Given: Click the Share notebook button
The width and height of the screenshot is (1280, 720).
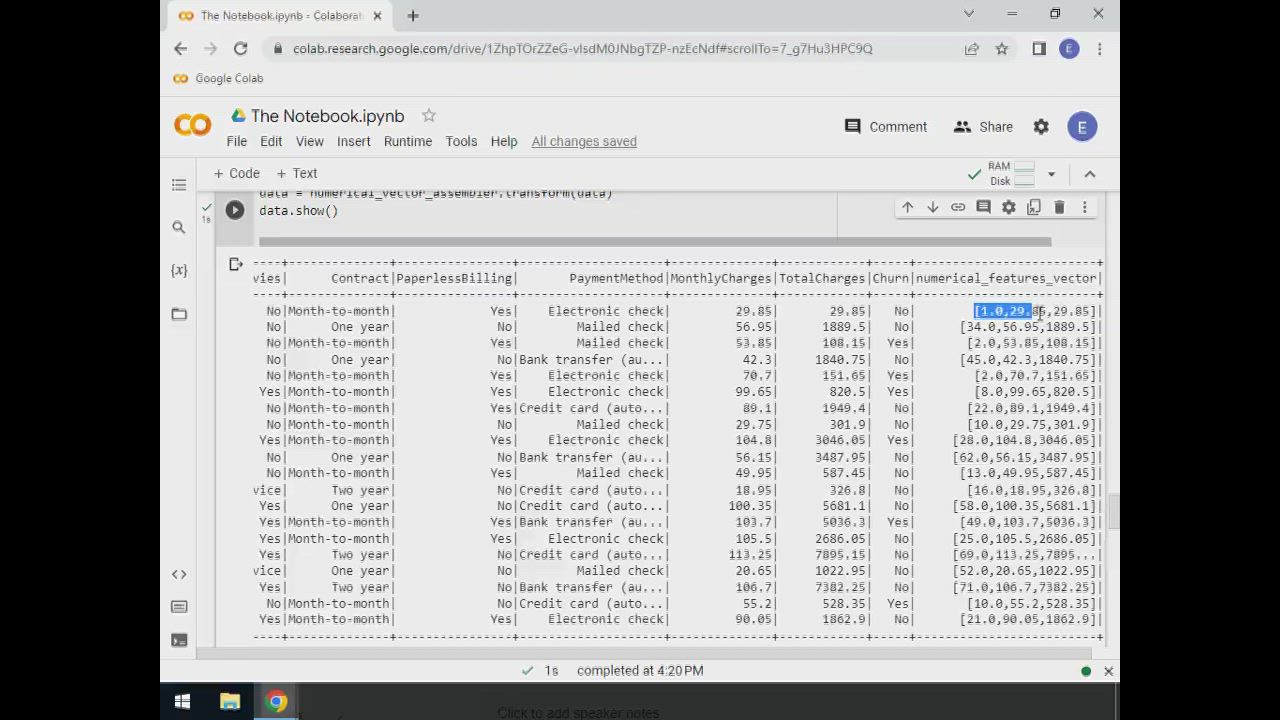Looking at the screenshot, I should (983, 127).
